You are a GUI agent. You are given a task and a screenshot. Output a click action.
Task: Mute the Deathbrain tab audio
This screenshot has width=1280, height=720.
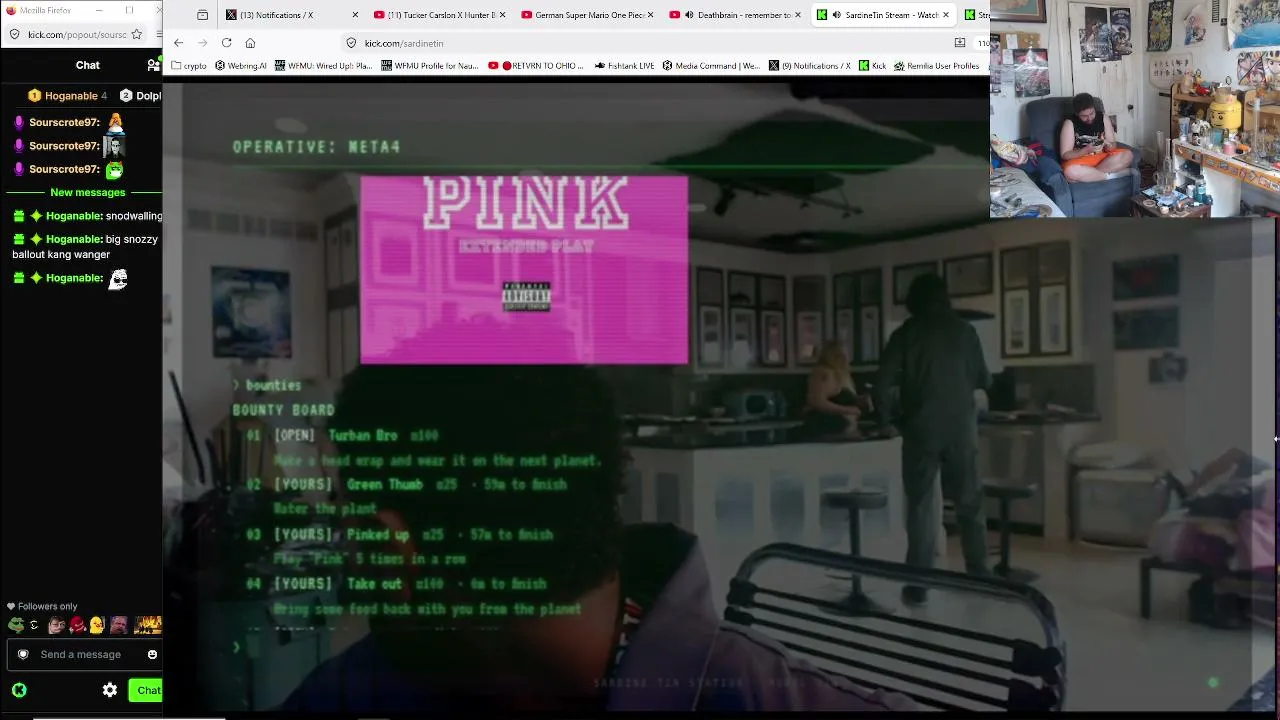coord(690,15)
